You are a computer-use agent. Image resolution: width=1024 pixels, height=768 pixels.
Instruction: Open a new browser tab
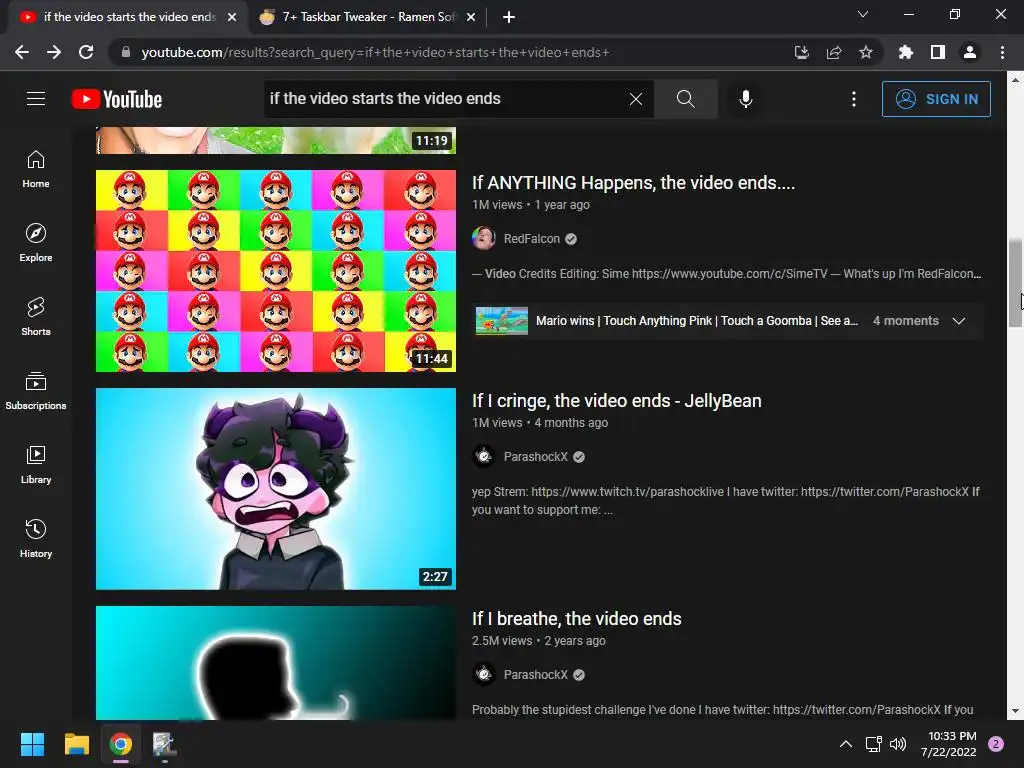point(509,18)
